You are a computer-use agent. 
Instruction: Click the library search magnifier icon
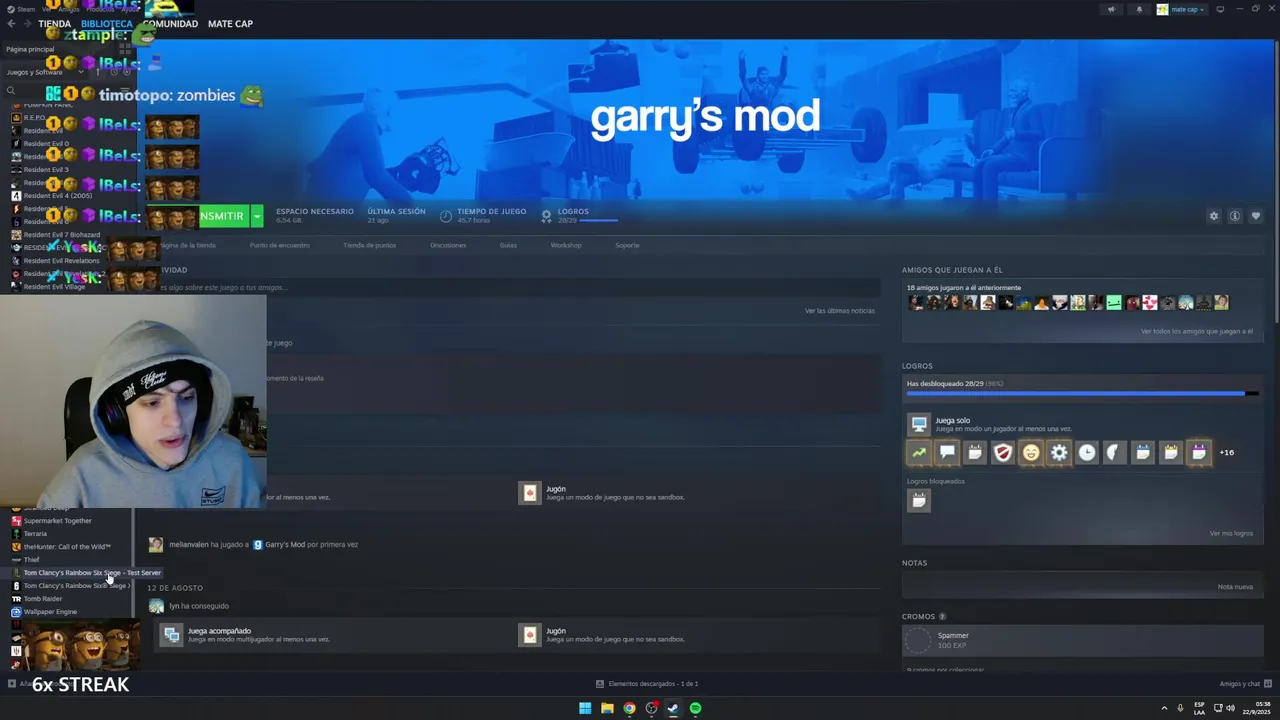click(11, 91)
